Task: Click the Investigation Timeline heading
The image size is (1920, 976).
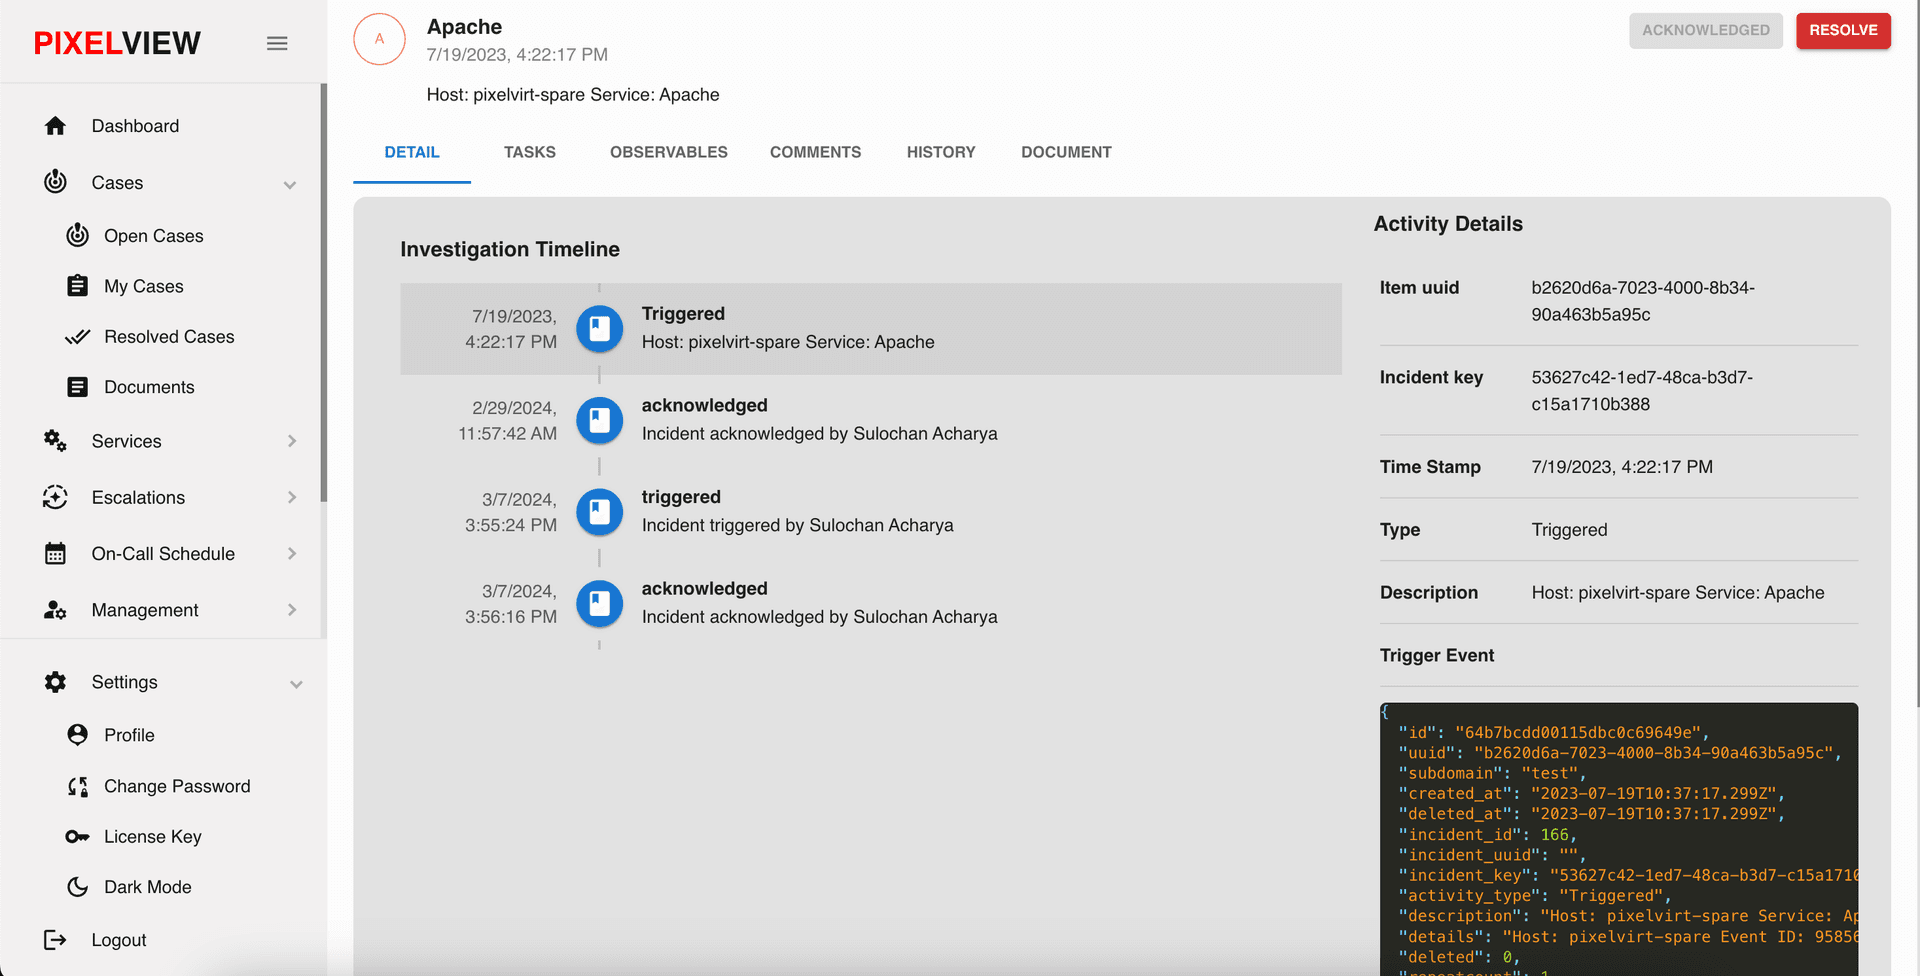Action: 510,249
